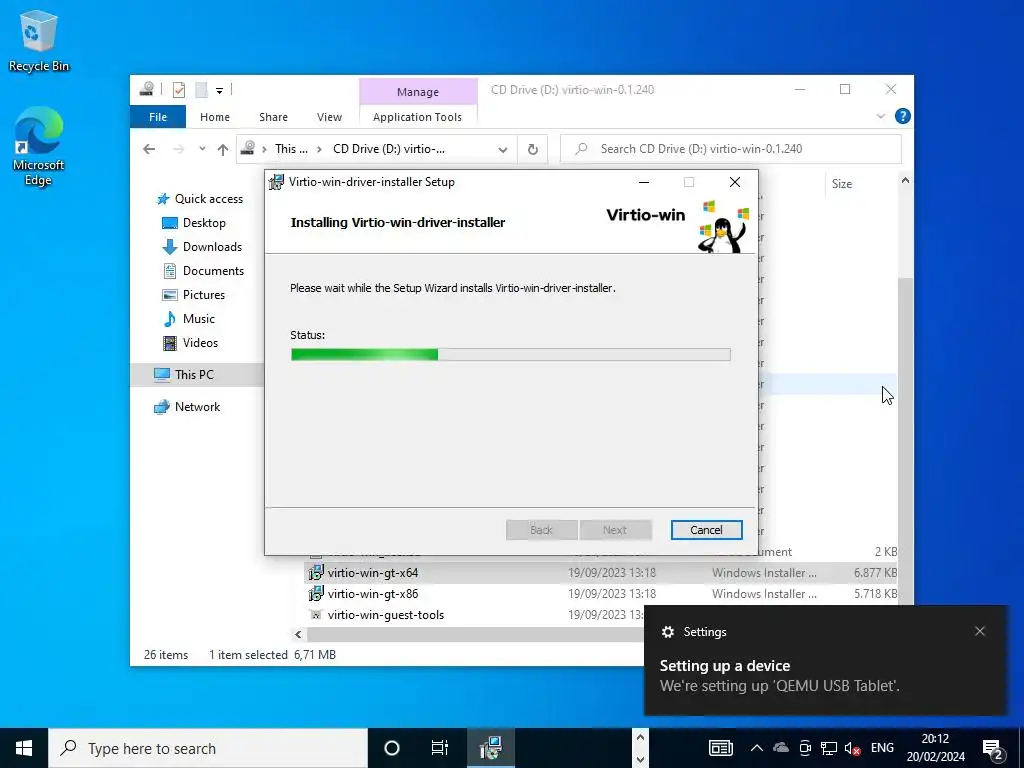Refresh the CD Drive folder view
1024x768 pixels.
533,149
